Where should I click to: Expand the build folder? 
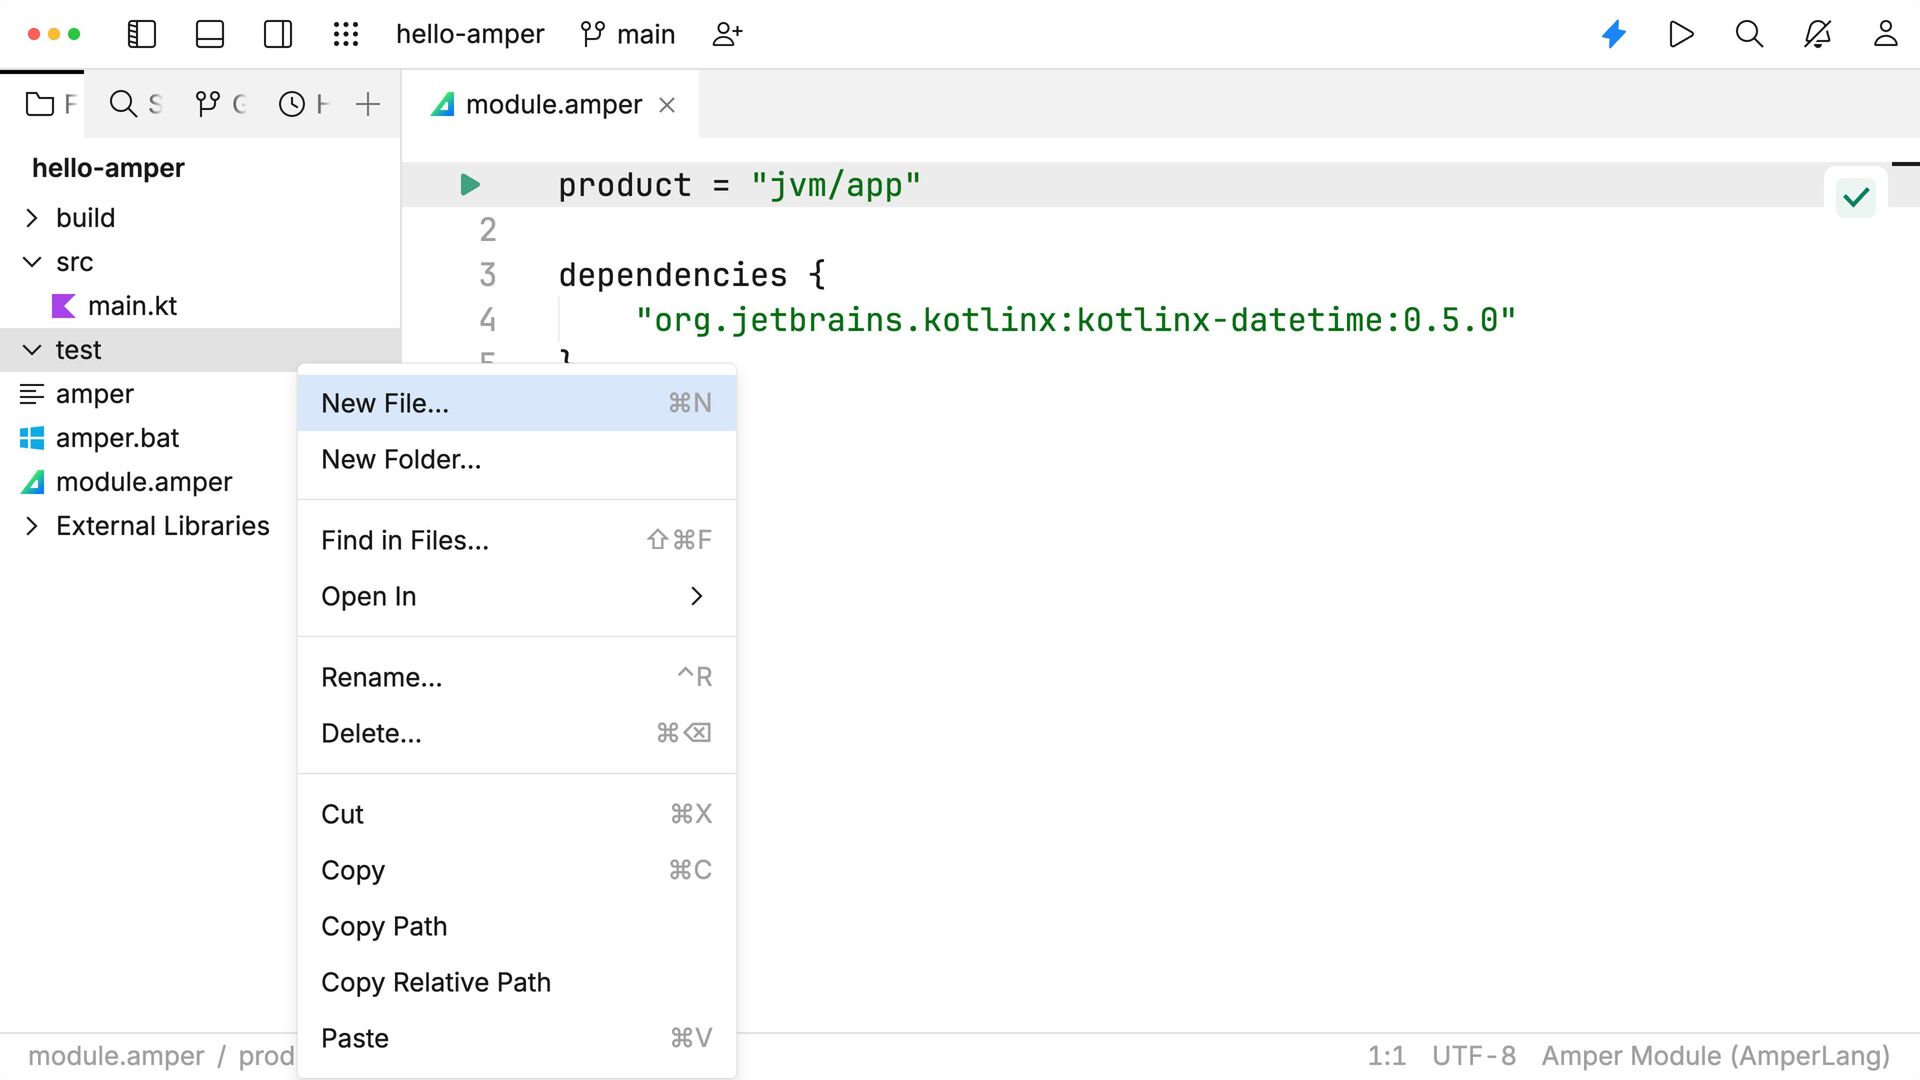tap(32, 218)
